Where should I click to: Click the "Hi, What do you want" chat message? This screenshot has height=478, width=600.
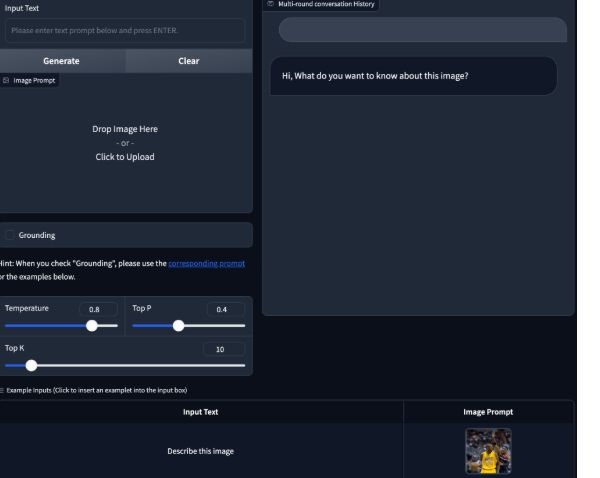pyautogui.click(x=412, y=76)
